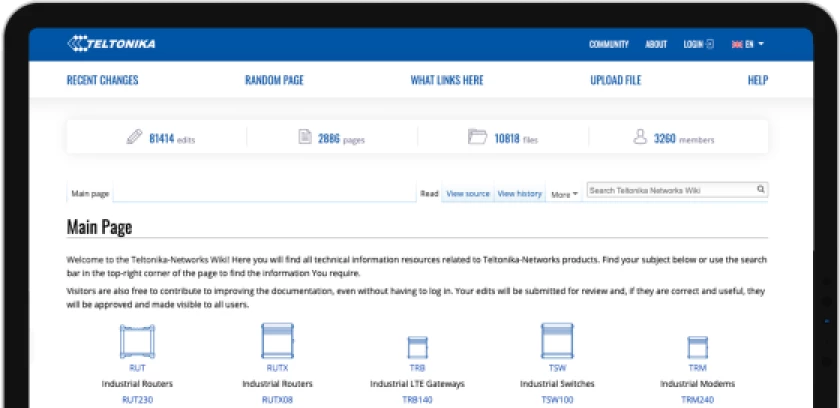Click the folder files icon
Image resolution: width=840 pixels, height=408 pixels.
(x=477, y=137)
